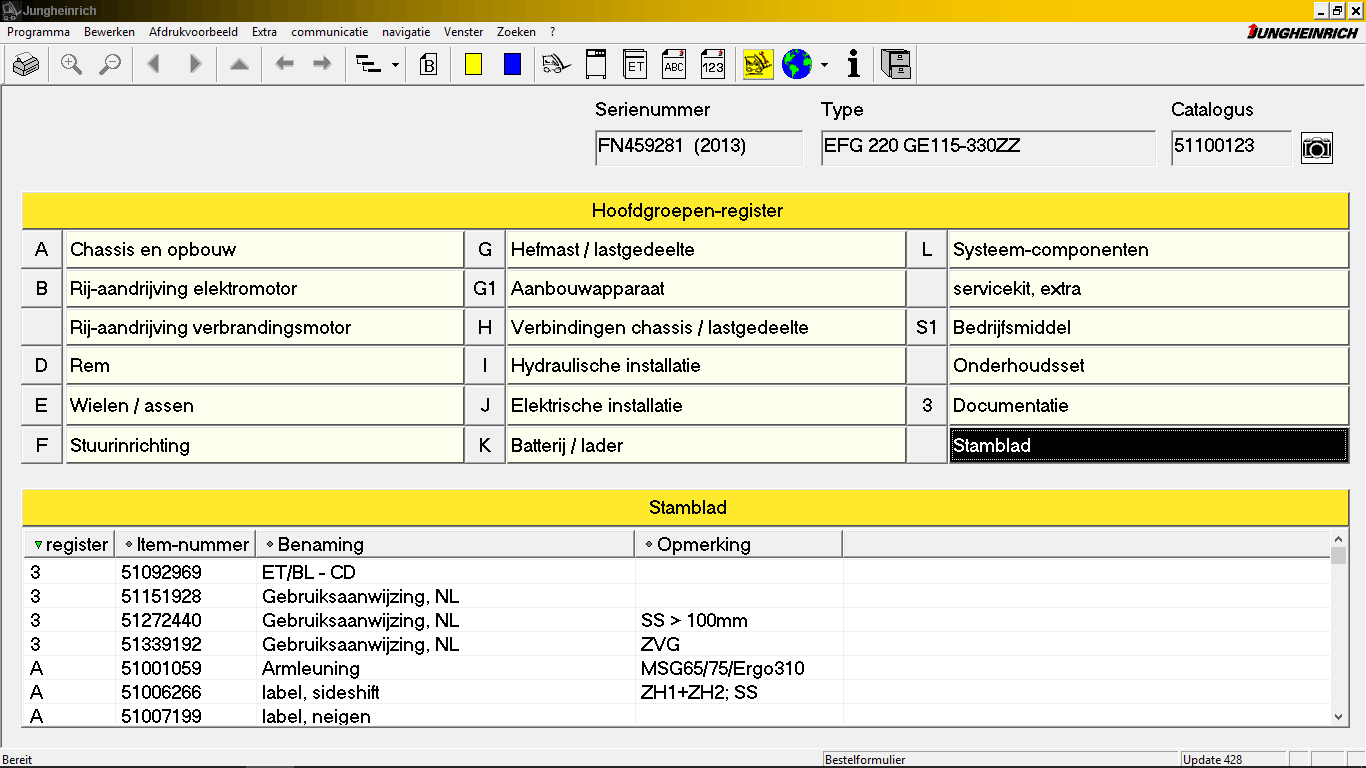Open the globe language dropdown arrow
The width and height of the screenshot is (1366, 768).
(824, 66)
